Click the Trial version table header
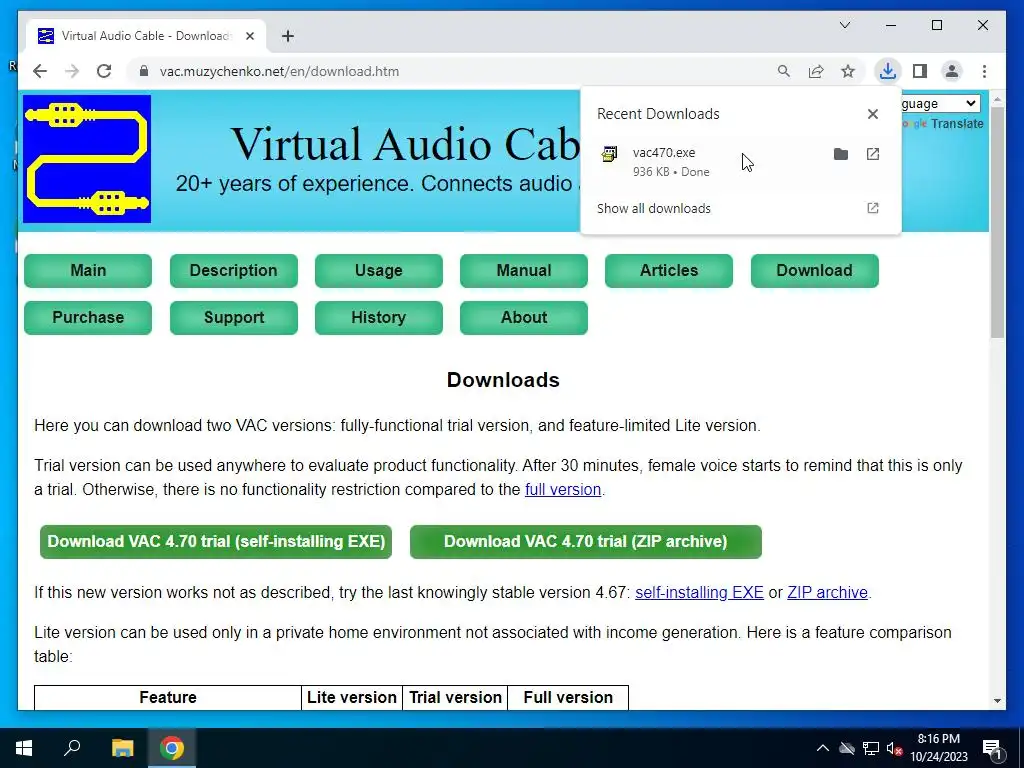The image size is (1024, 768). point(455,697)
